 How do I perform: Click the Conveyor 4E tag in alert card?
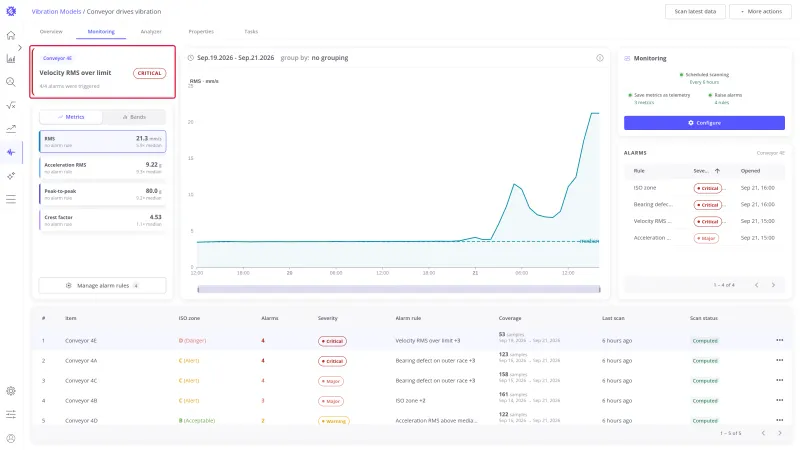click(x=57, y=58)
